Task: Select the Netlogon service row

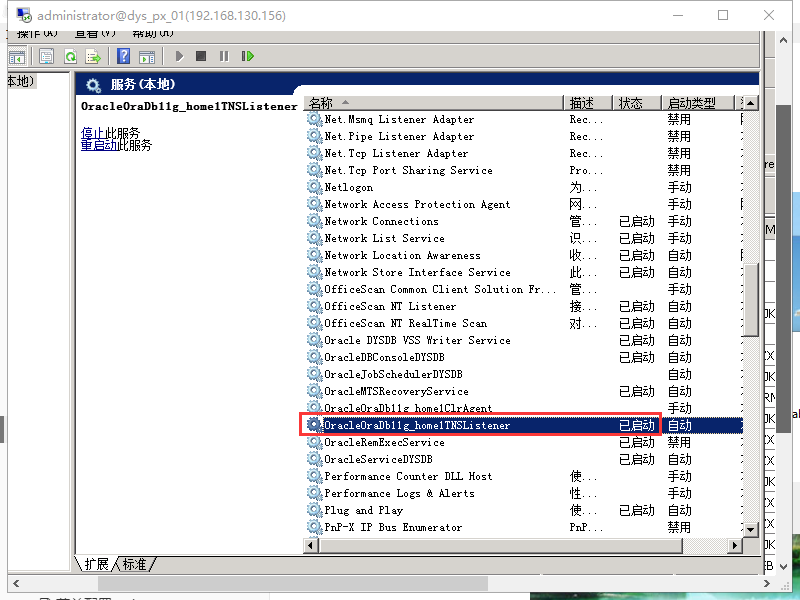Action: [348, 187]
